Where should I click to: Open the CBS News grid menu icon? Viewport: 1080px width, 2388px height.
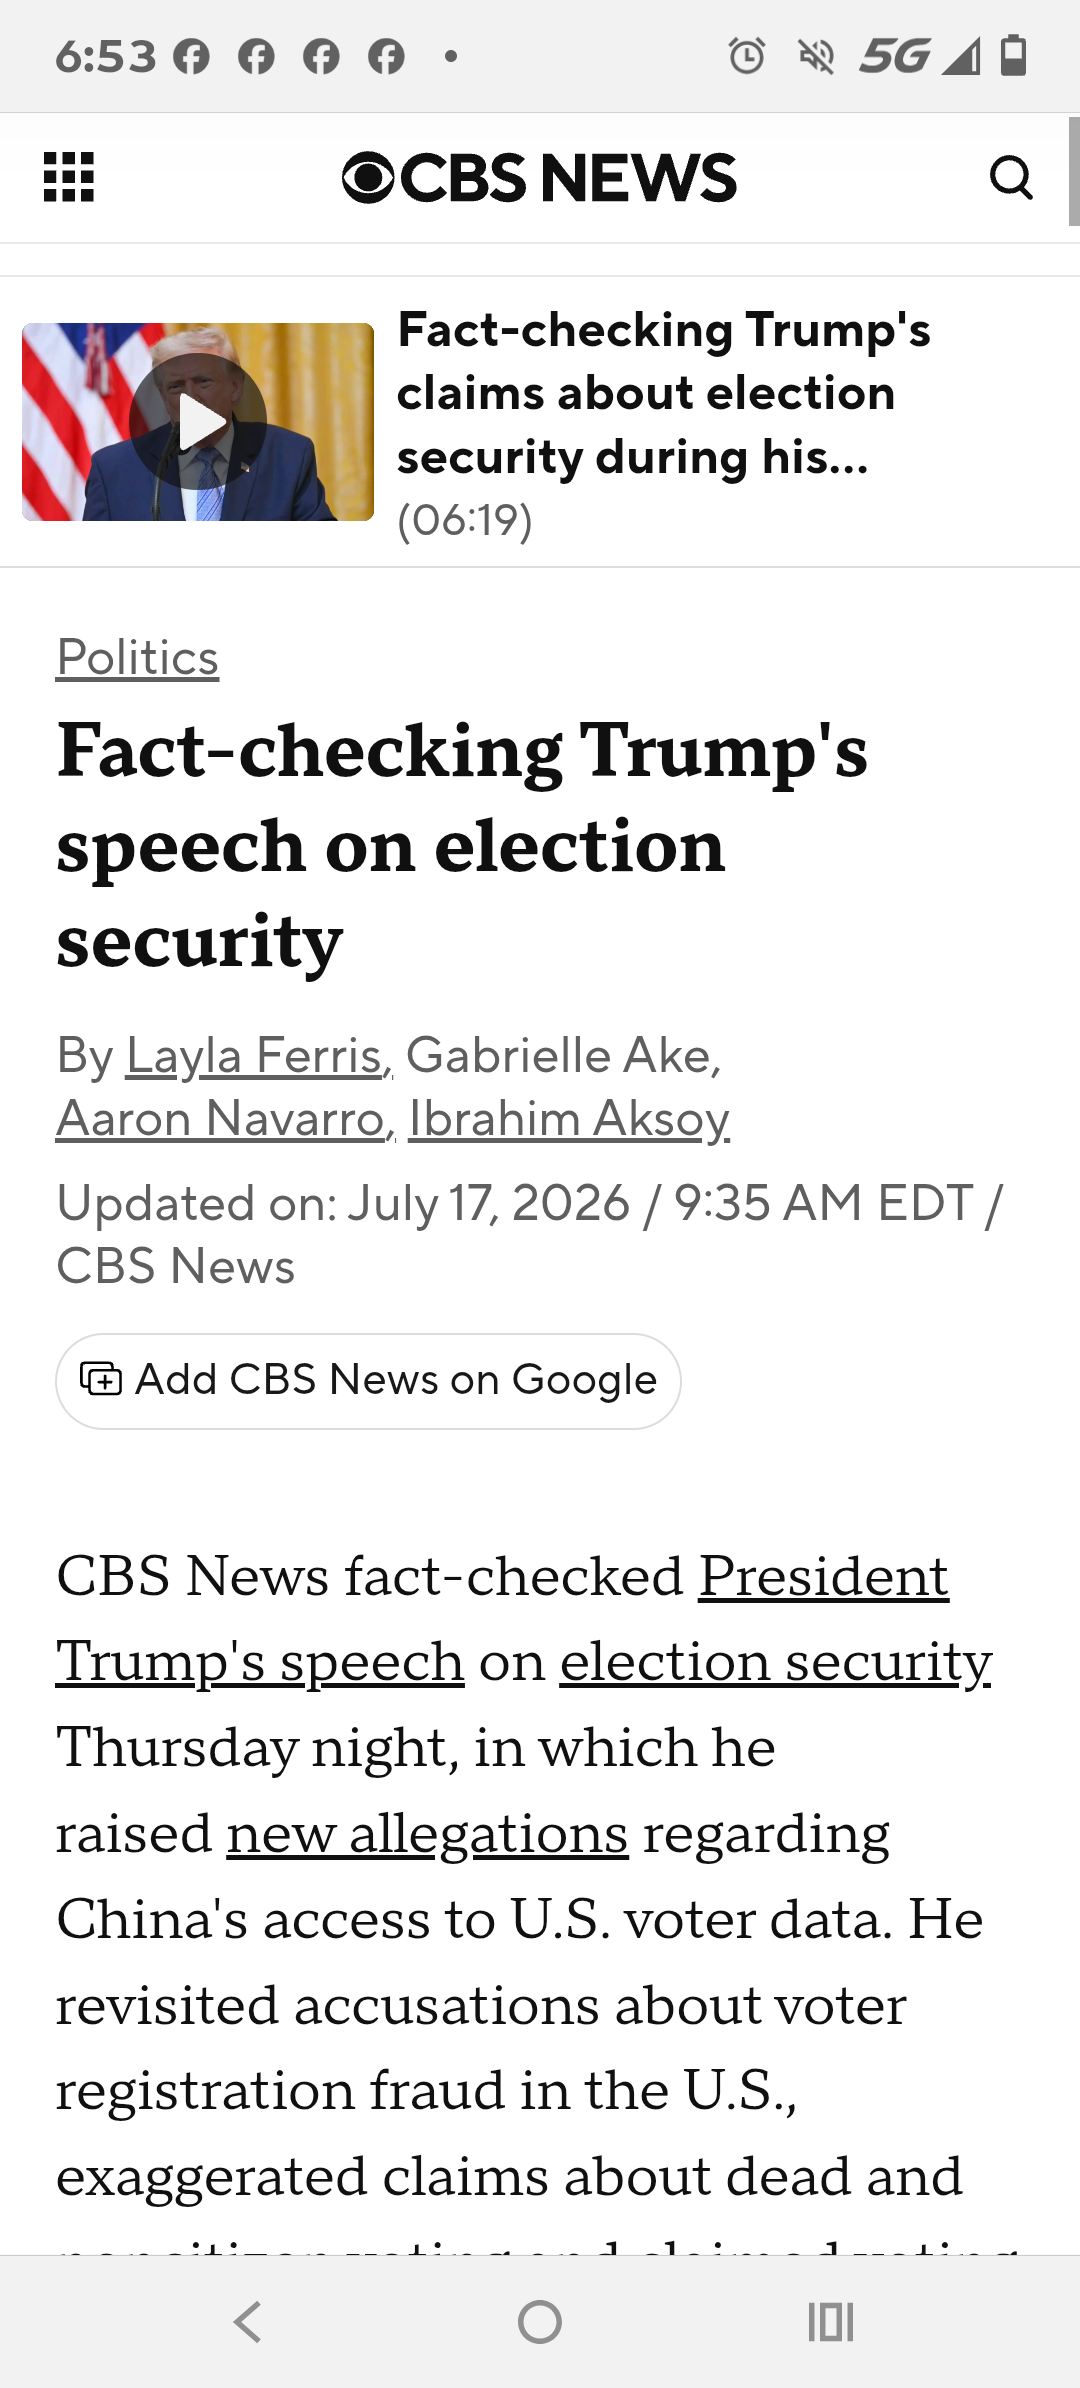click(69, 177)
